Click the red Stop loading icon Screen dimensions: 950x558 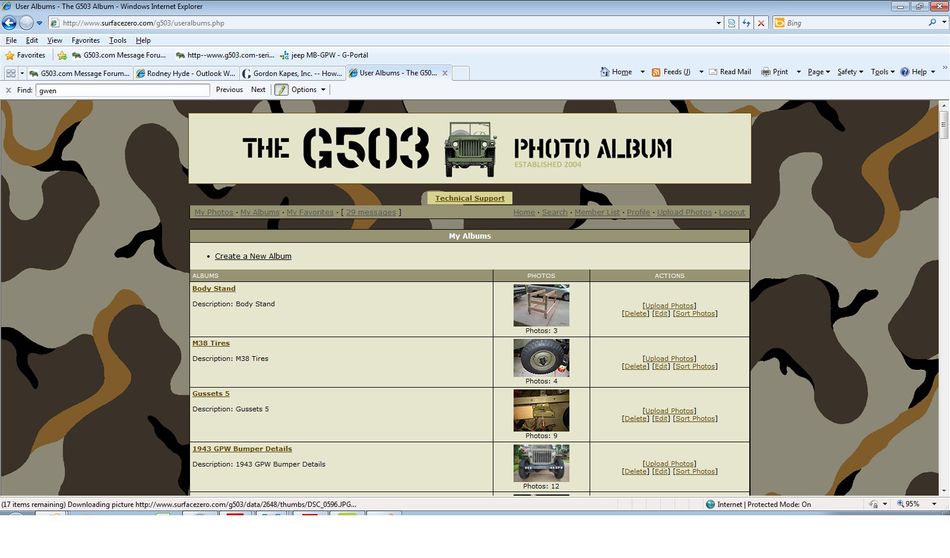(761, 23)
